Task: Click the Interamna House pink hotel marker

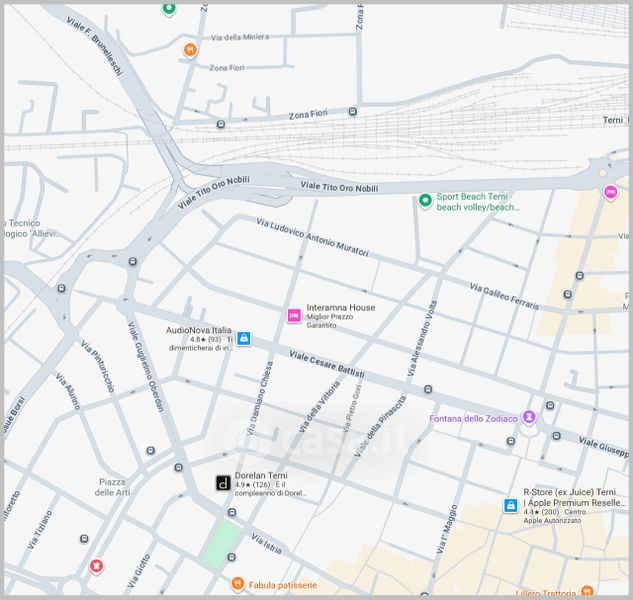Action: 294,315
